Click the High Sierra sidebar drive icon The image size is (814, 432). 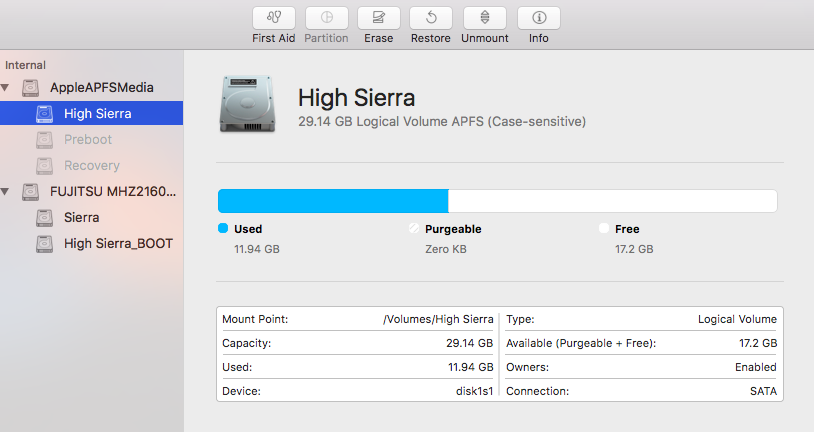coord(44,114)
